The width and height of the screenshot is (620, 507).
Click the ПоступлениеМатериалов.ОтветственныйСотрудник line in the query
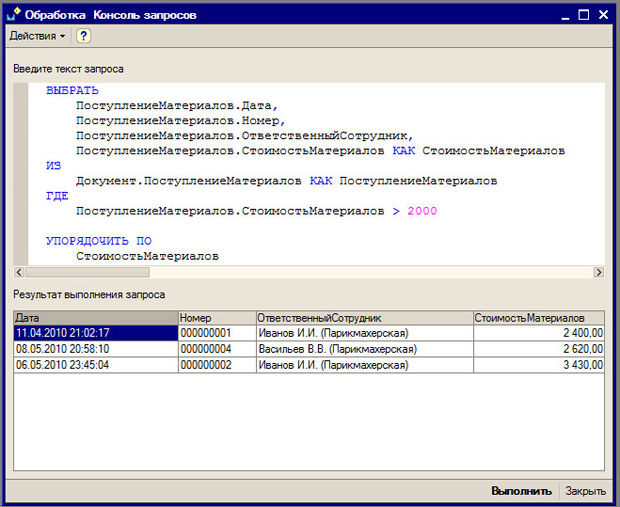click(245, 136)
